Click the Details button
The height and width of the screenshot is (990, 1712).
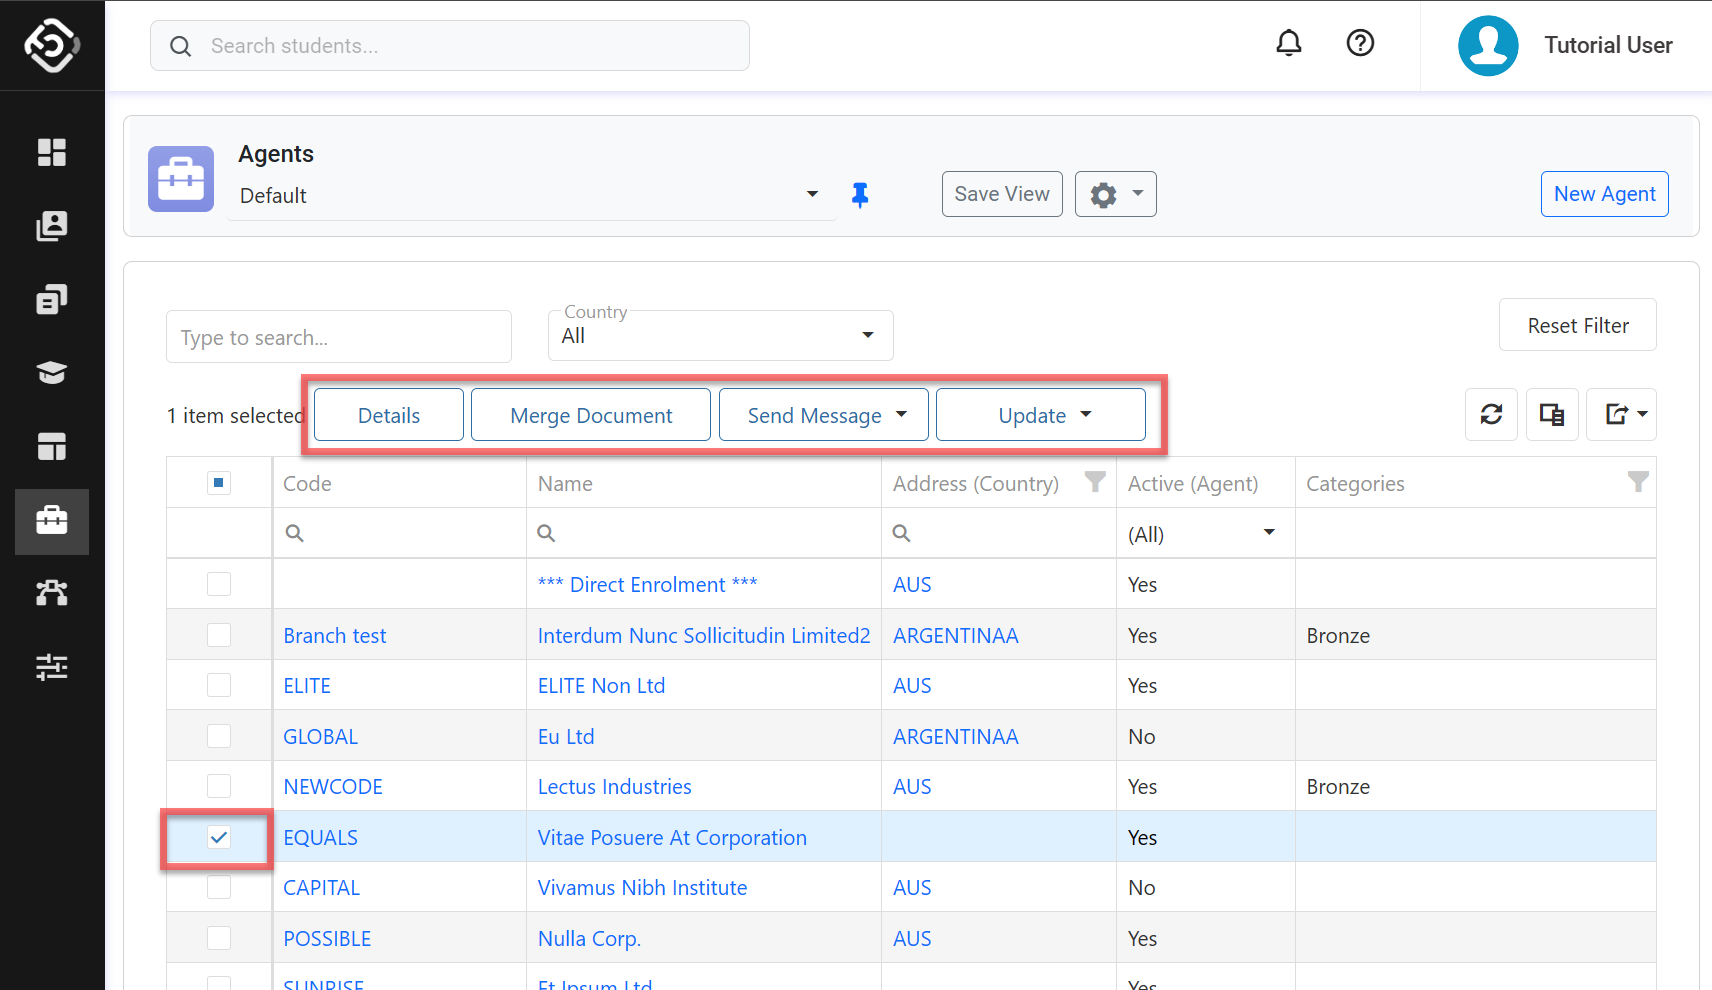pyautogui.click(x=389, y=415)
